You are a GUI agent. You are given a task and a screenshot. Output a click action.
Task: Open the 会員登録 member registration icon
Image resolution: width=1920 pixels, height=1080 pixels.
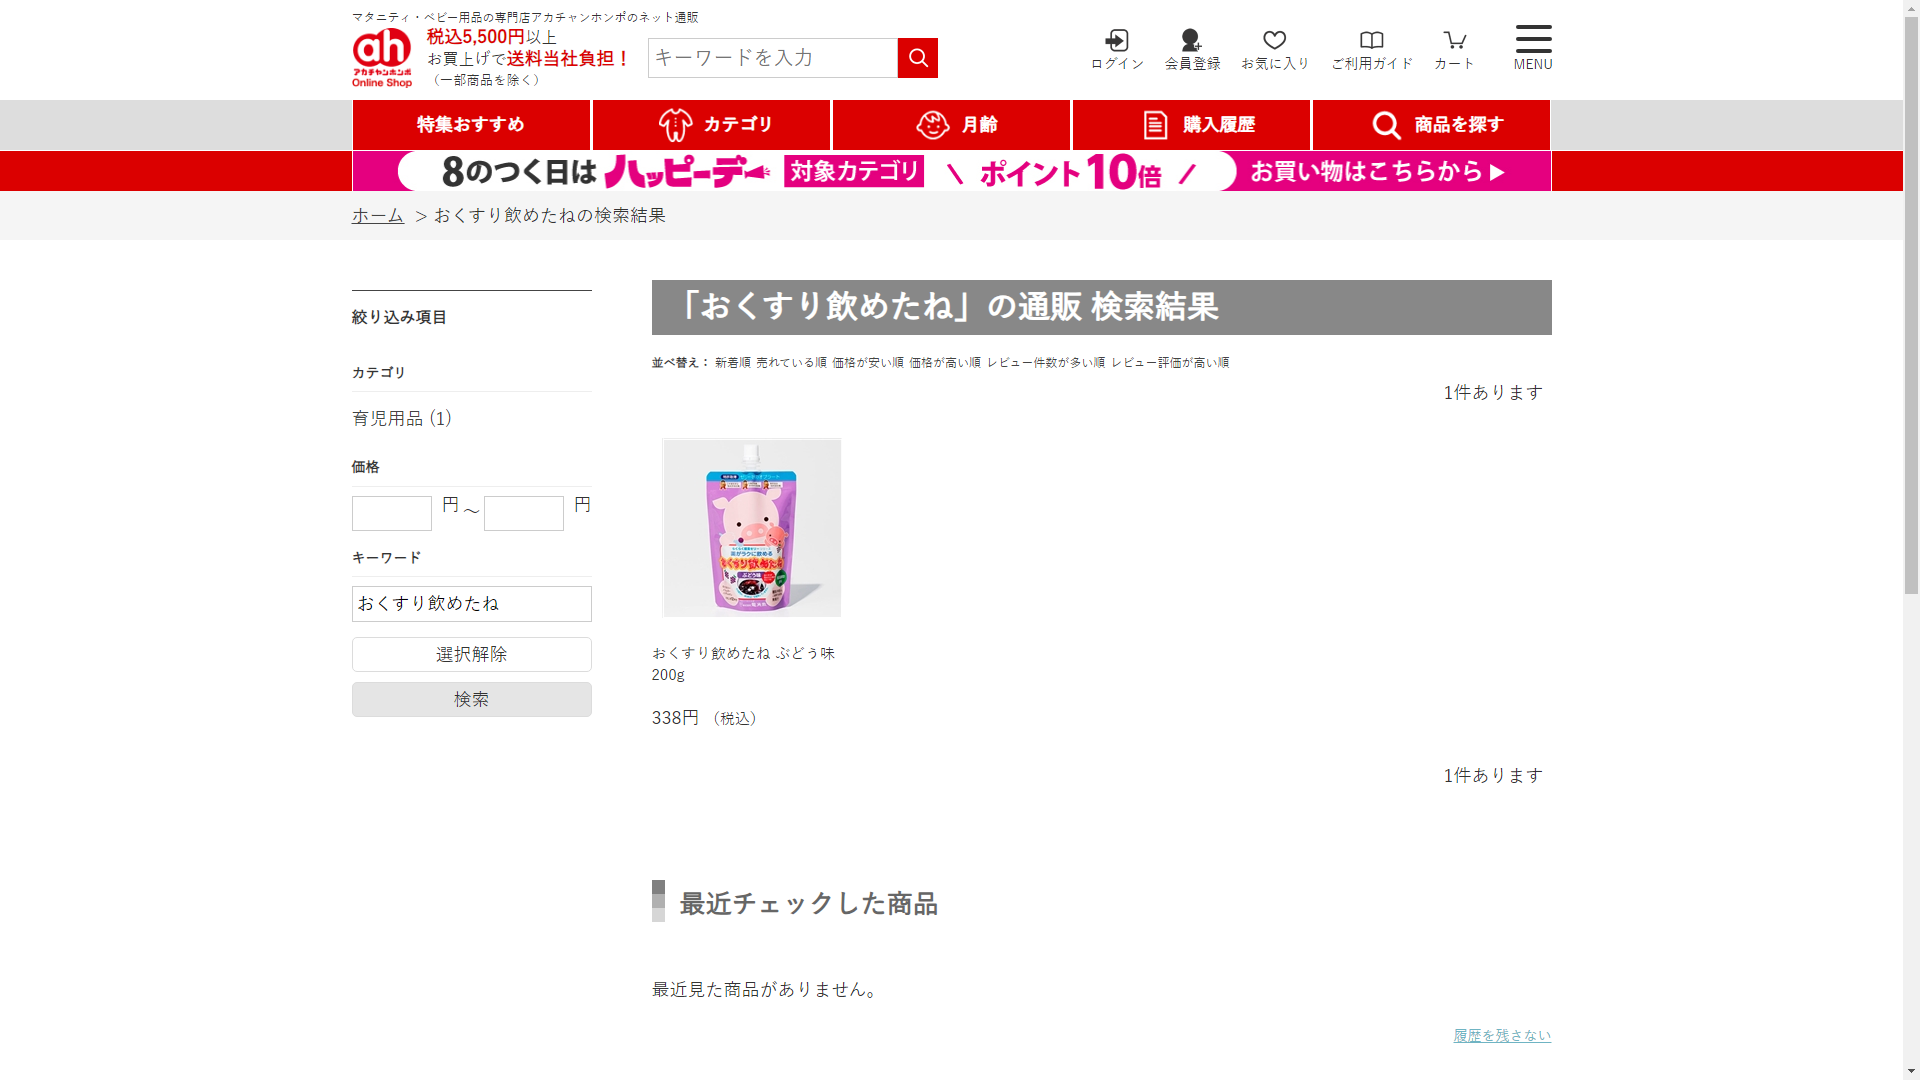click(1192, 49)
